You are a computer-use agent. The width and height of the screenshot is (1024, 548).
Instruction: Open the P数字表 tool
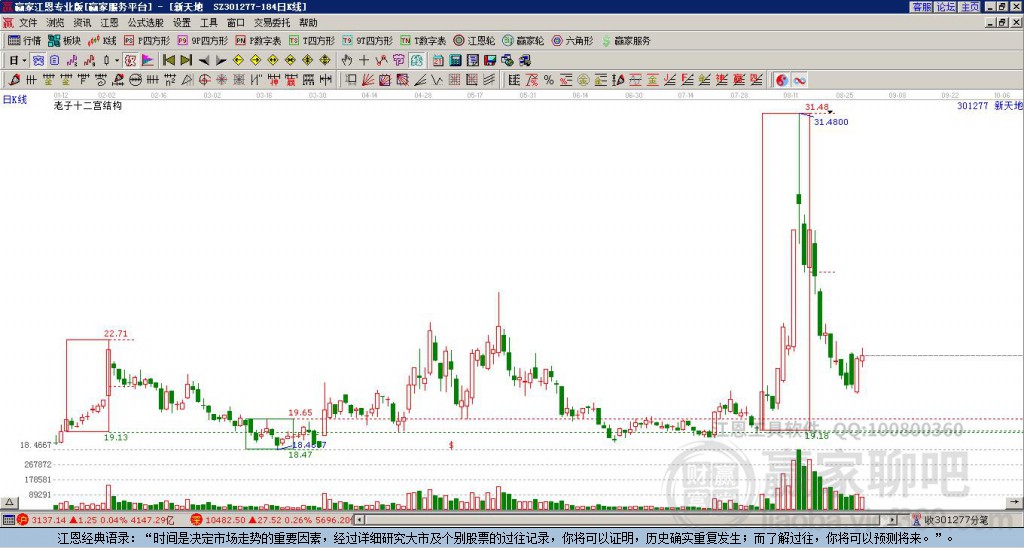(258, 40)
